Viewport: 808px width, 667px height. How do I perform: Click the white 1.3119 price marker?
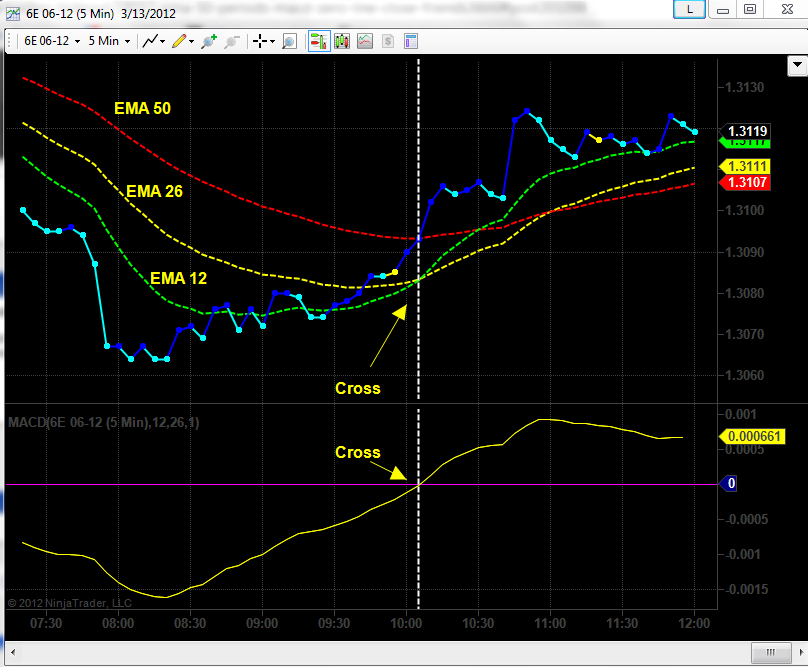click(x=746, y=131)
